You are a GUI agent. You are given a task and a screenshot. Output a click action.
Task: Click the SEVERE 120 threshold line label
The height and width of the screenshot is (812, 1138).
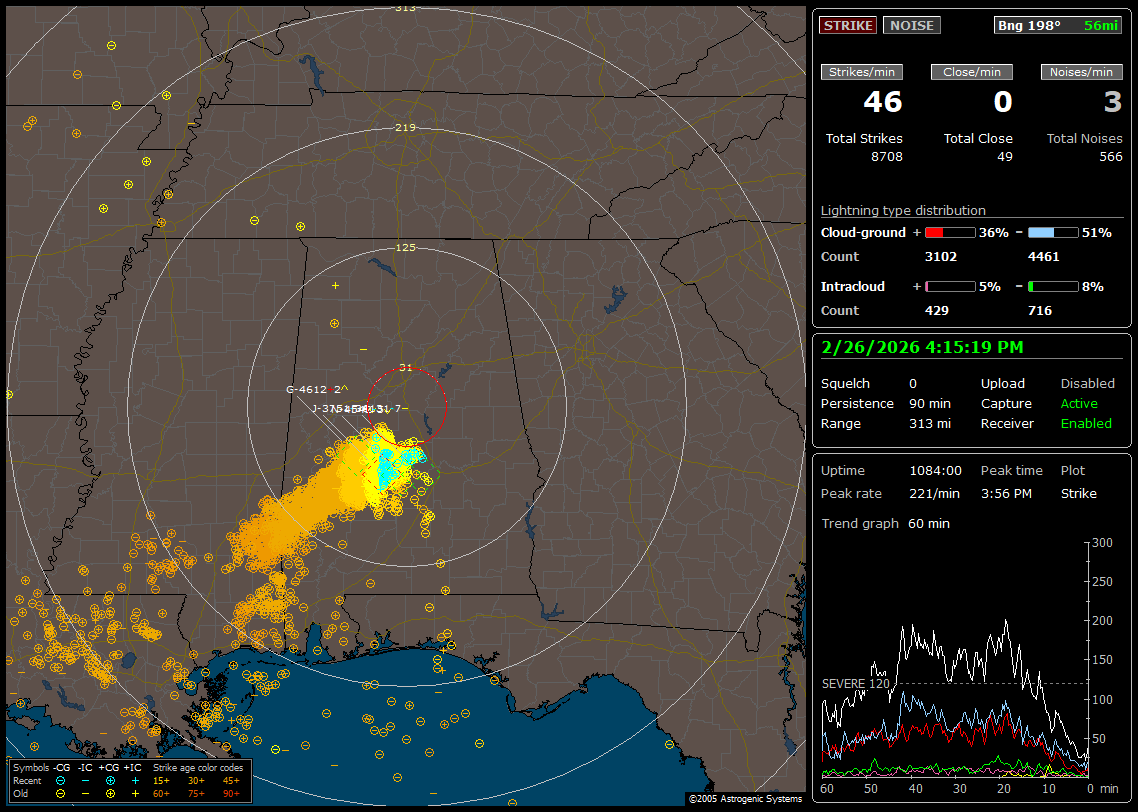click(x=854, y=684)
